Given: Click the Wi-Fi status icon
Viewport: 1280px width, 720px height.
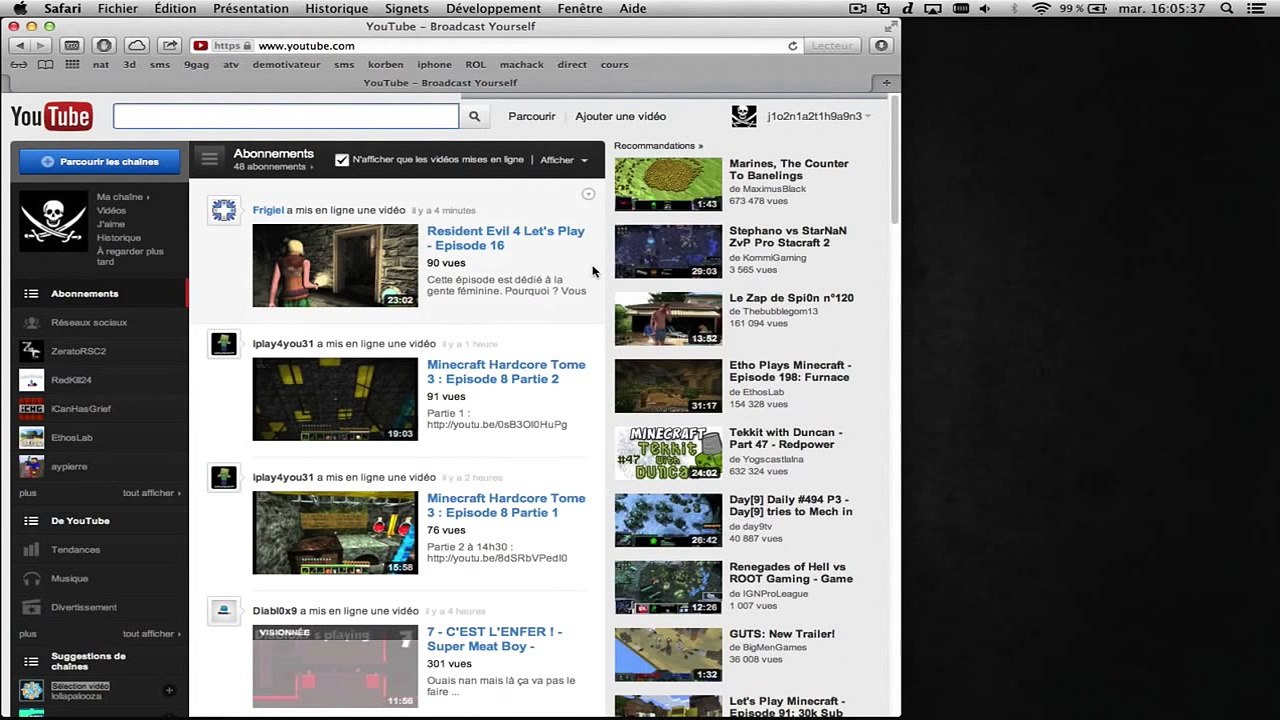Looking at the screenshot, I should click(x=1042, y=9).
